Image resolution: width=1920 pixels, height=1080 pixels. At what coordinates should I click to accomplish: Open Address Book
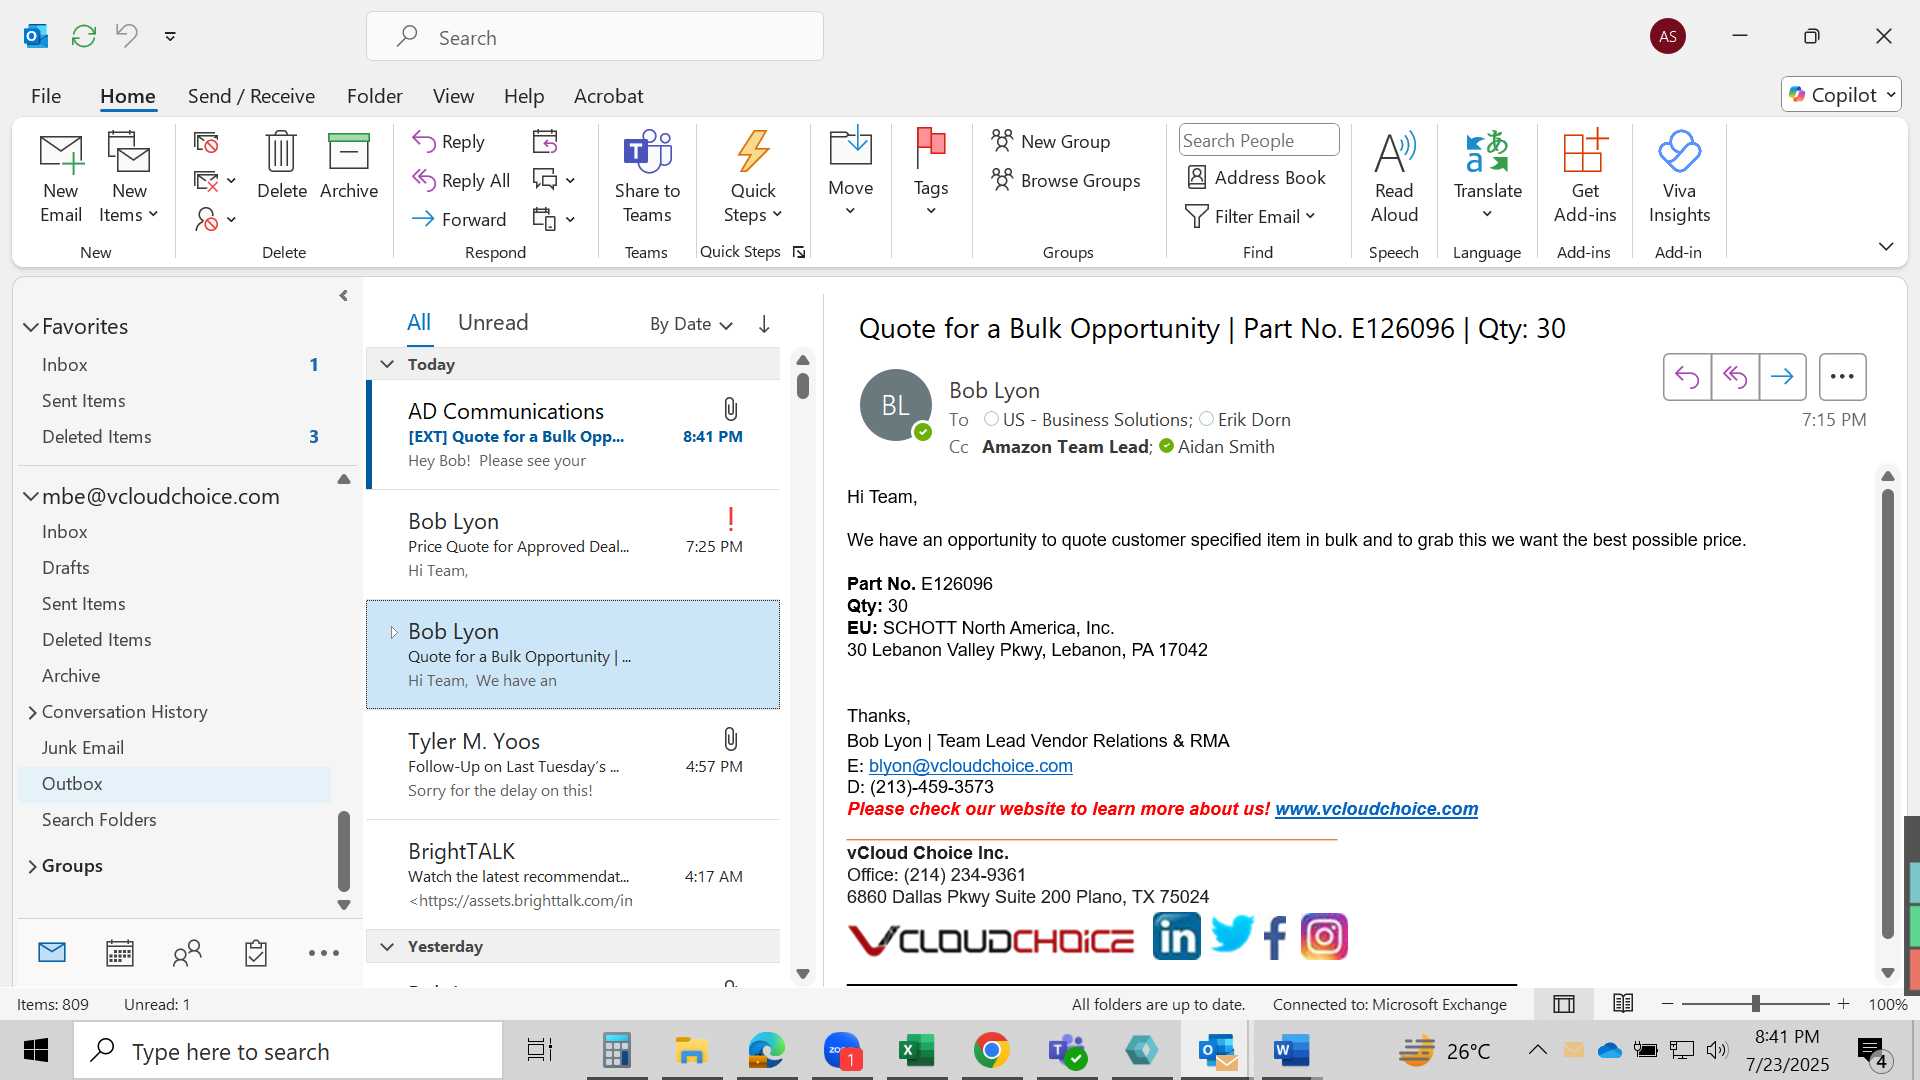pos(1256,178)
